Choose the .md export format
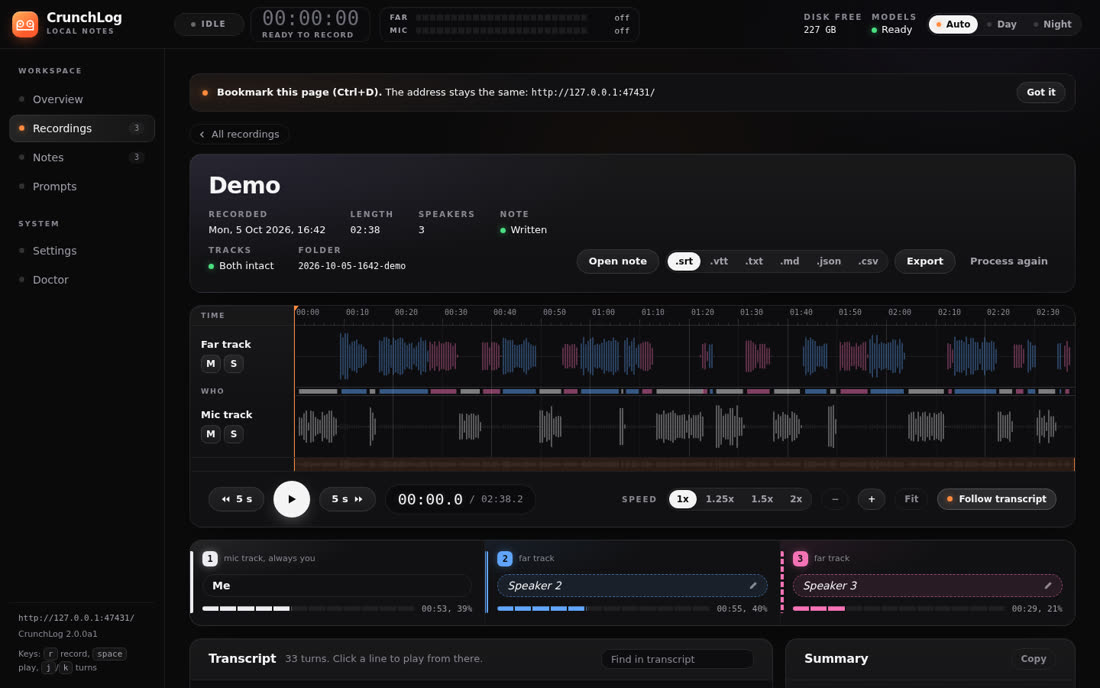The image size is (1100, 688). 789,262
